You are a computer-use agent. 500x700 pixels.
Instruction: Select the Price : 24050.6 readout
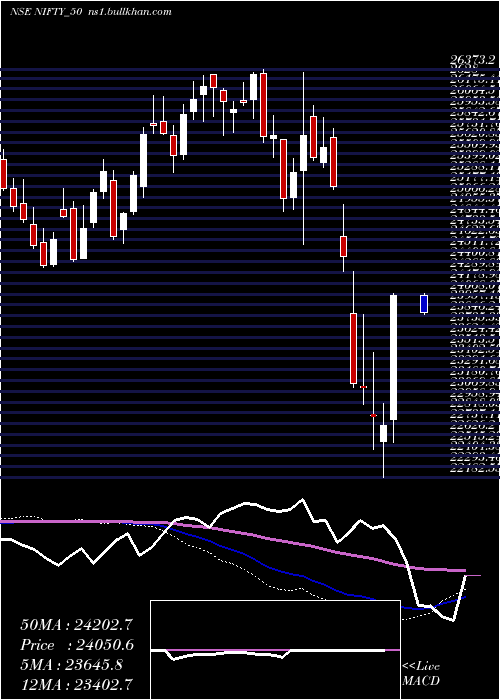tap(77, 645)
